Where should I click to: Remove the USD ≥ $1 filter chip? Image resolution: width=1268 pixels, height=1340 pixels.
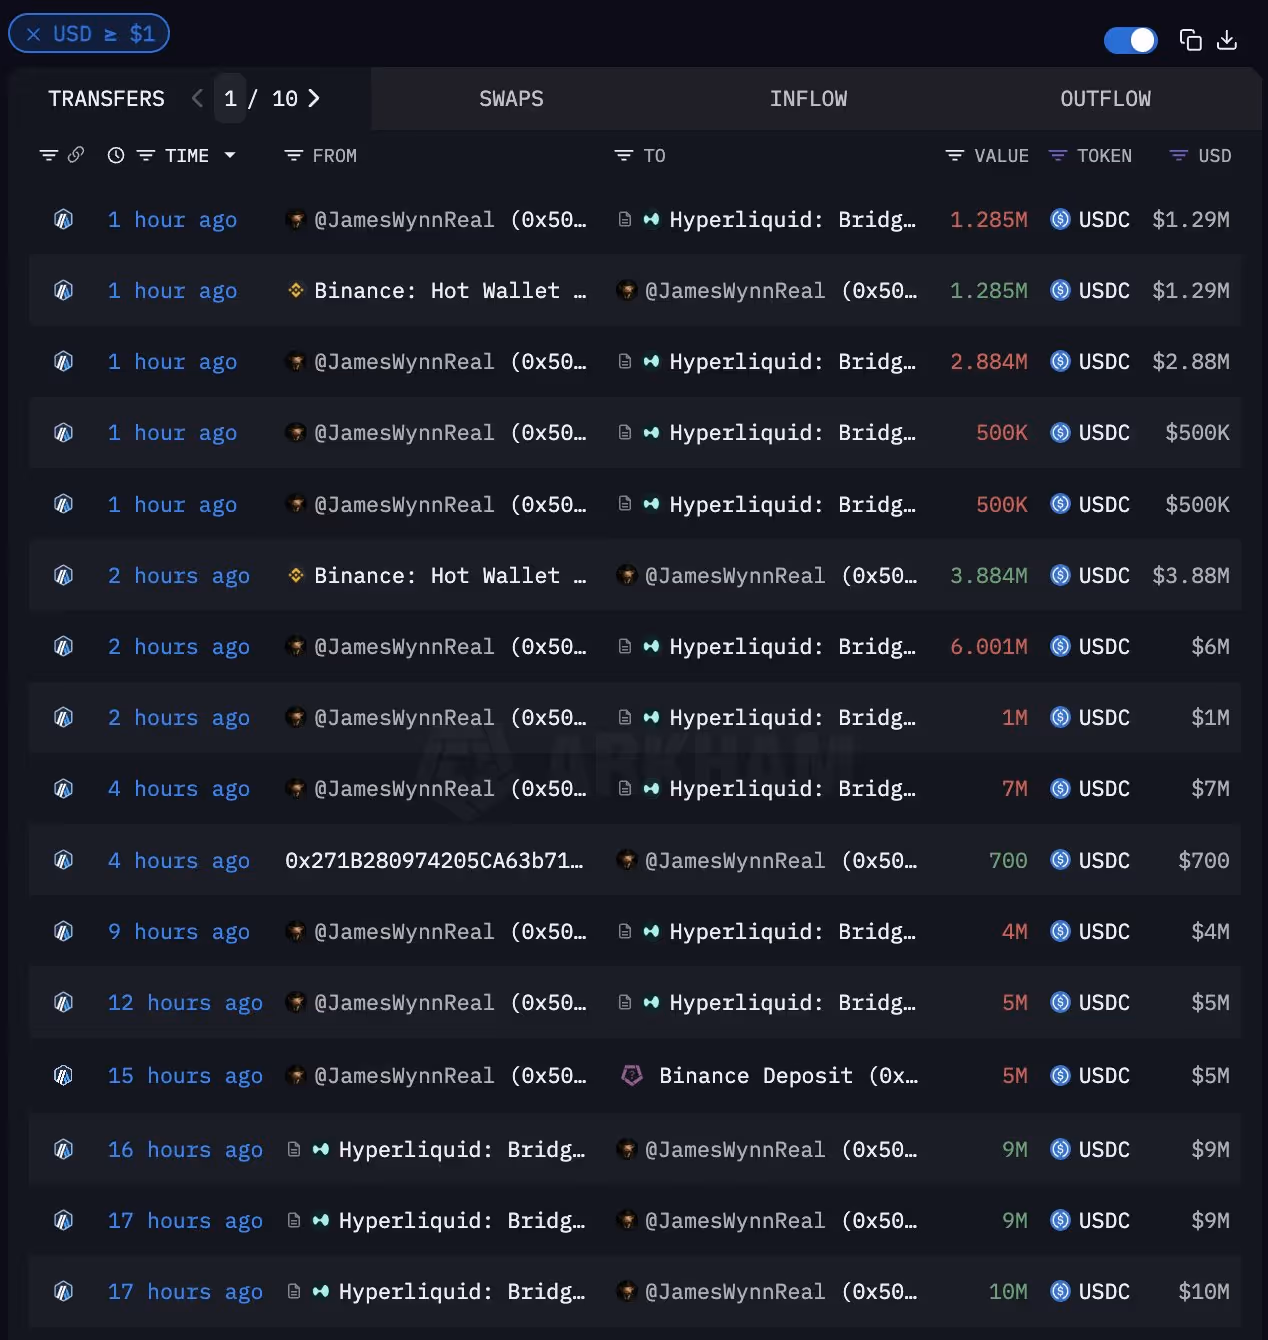pos(32,33)
